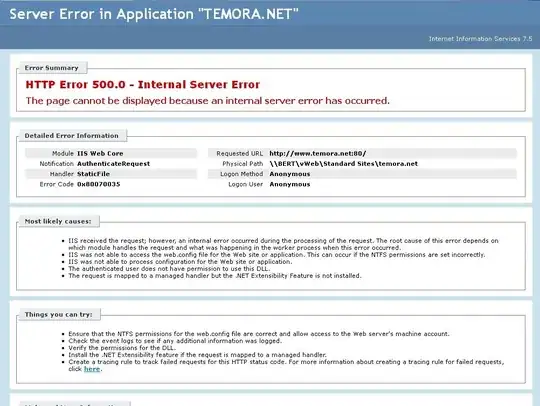This screenshot has width=540, height=406.
Task: Click the 'Requested URL' field label
Action: click(x=239, y=154)
